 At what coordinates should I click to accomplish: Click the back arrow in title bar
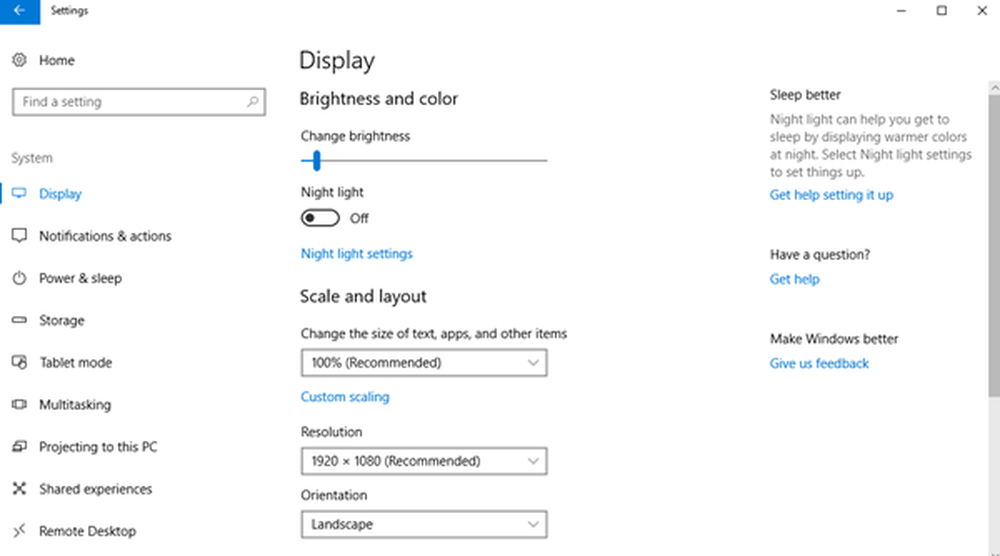point(19,11)
